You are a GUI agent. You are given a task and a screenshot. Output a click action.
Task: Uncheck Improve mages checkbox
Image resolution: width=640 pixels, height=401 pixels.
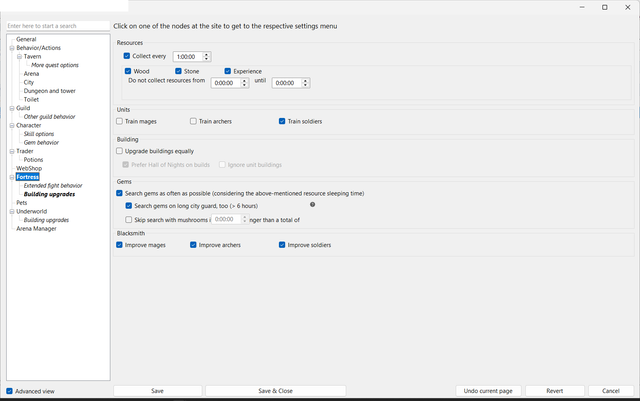coord(120,245)
